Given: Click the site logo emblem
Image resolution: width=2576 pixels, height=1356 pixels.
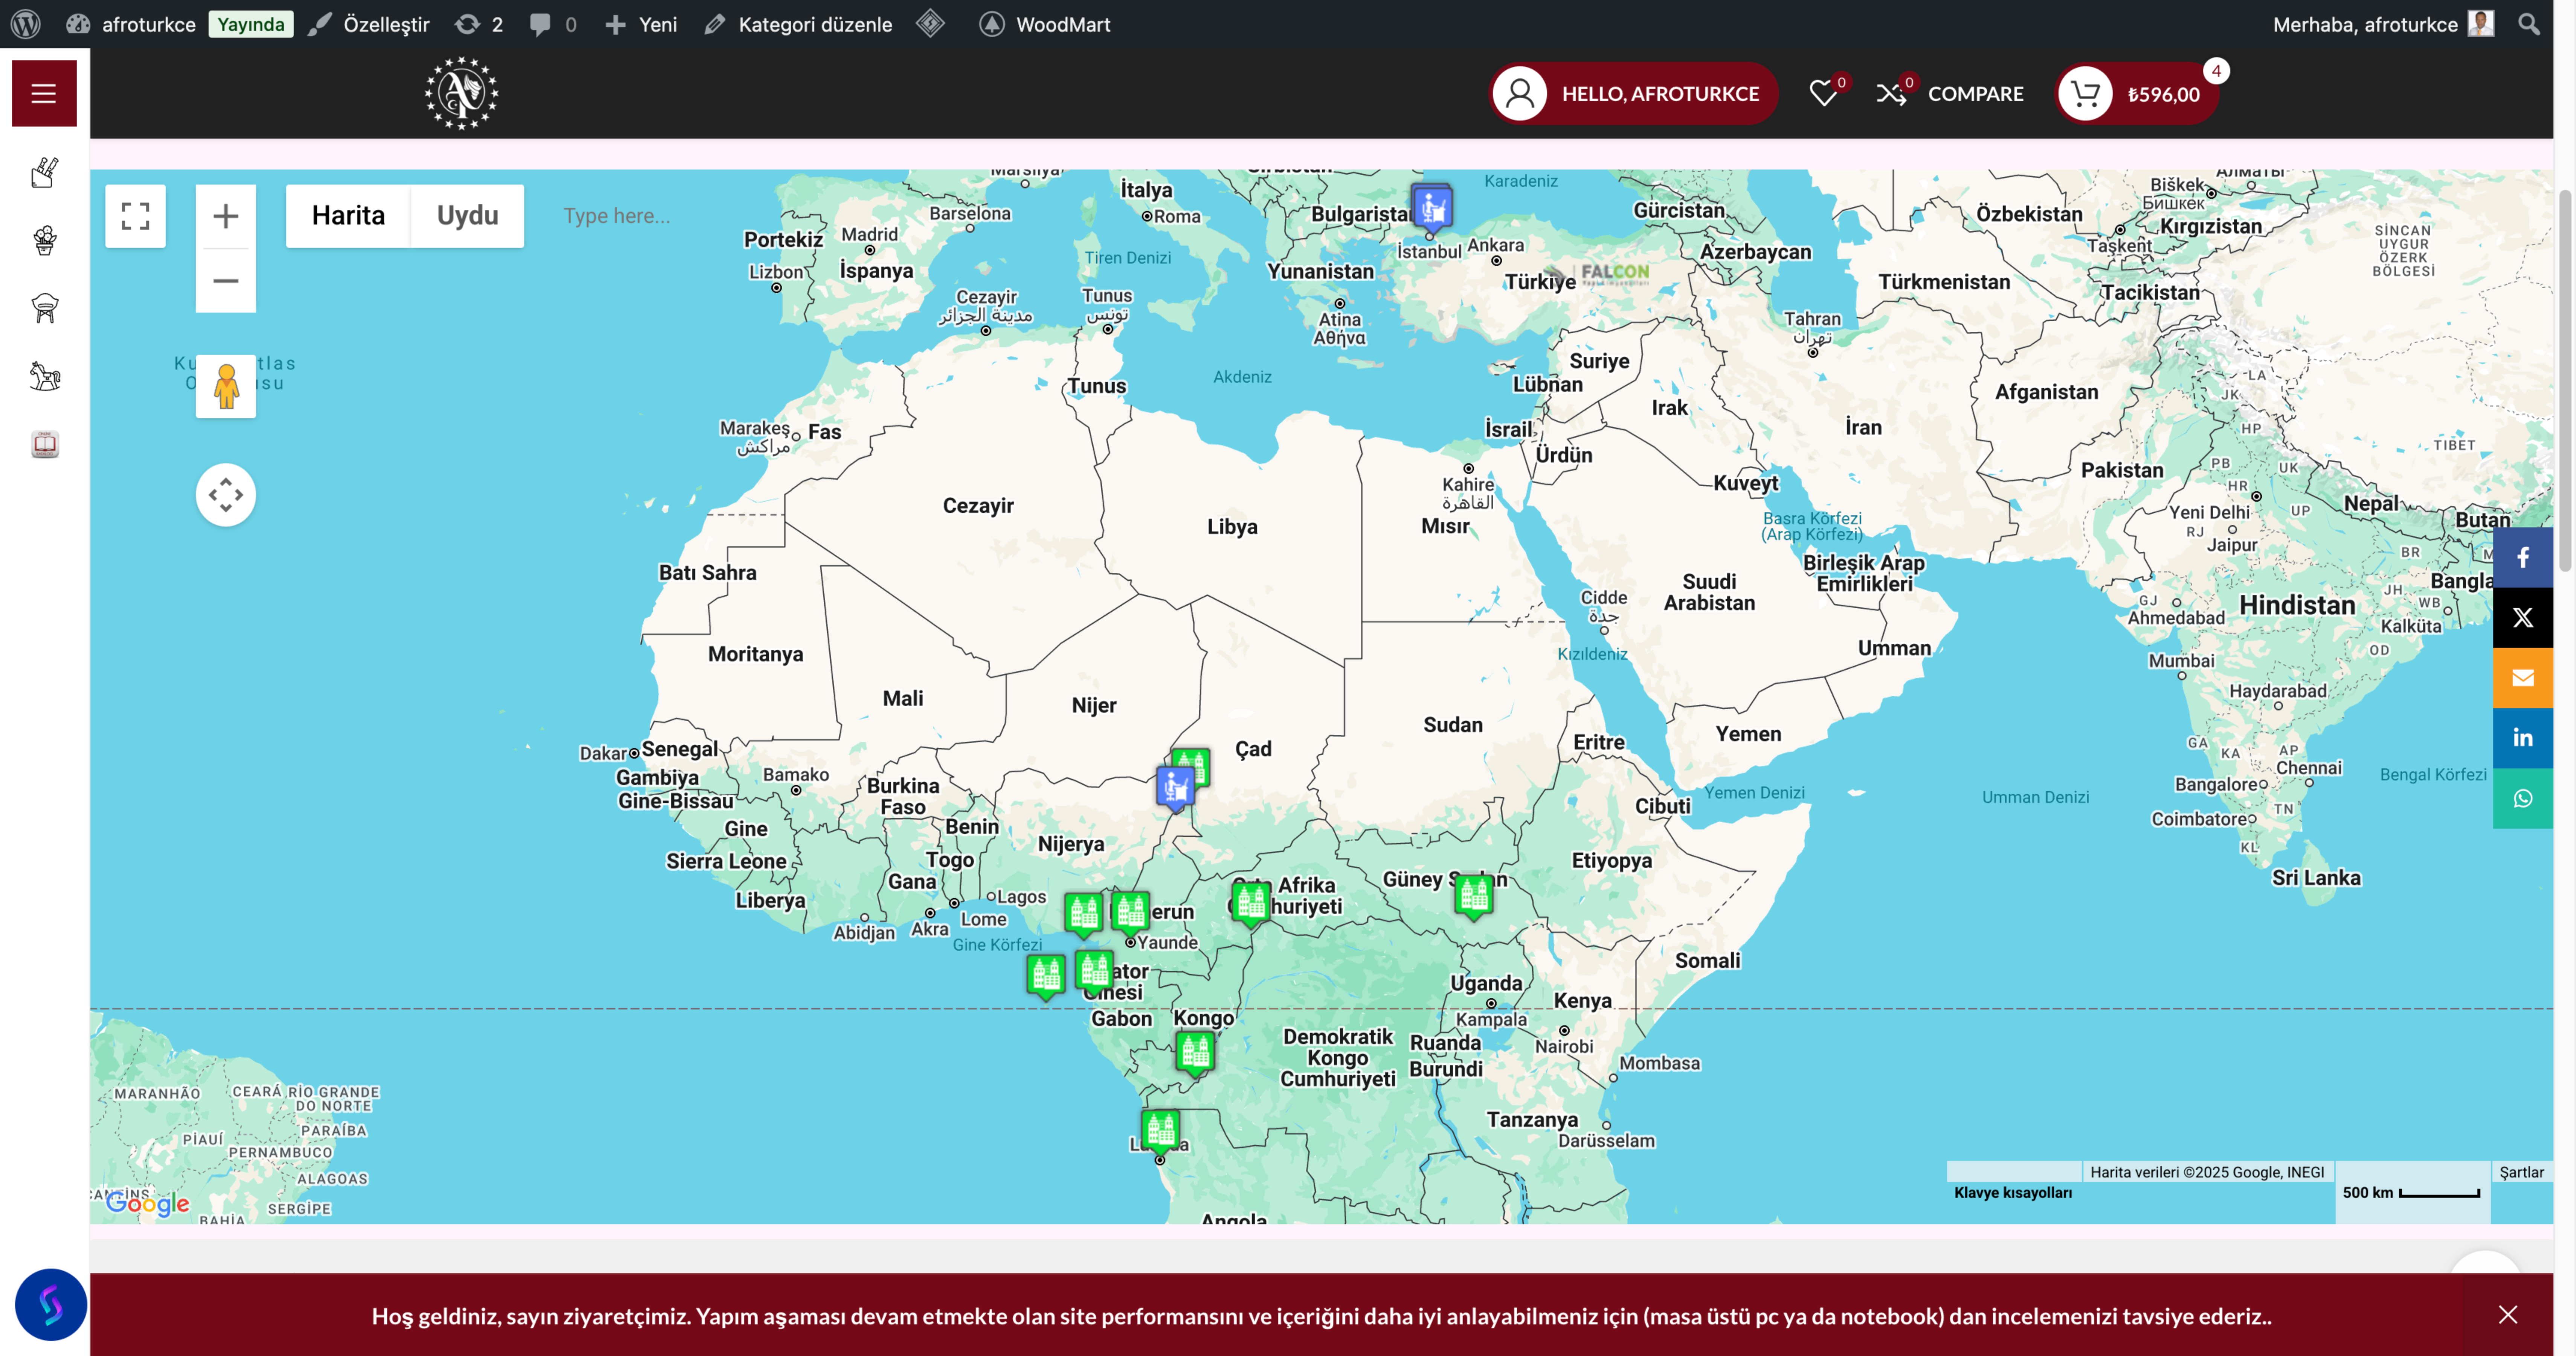Looking at the screenshot, I should click(x=461, y=93).
